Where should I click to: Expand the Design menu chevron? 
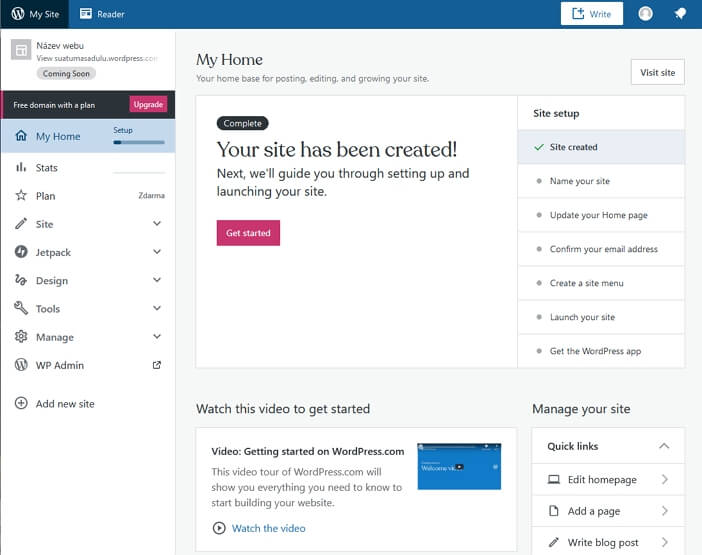pos(157,280)
